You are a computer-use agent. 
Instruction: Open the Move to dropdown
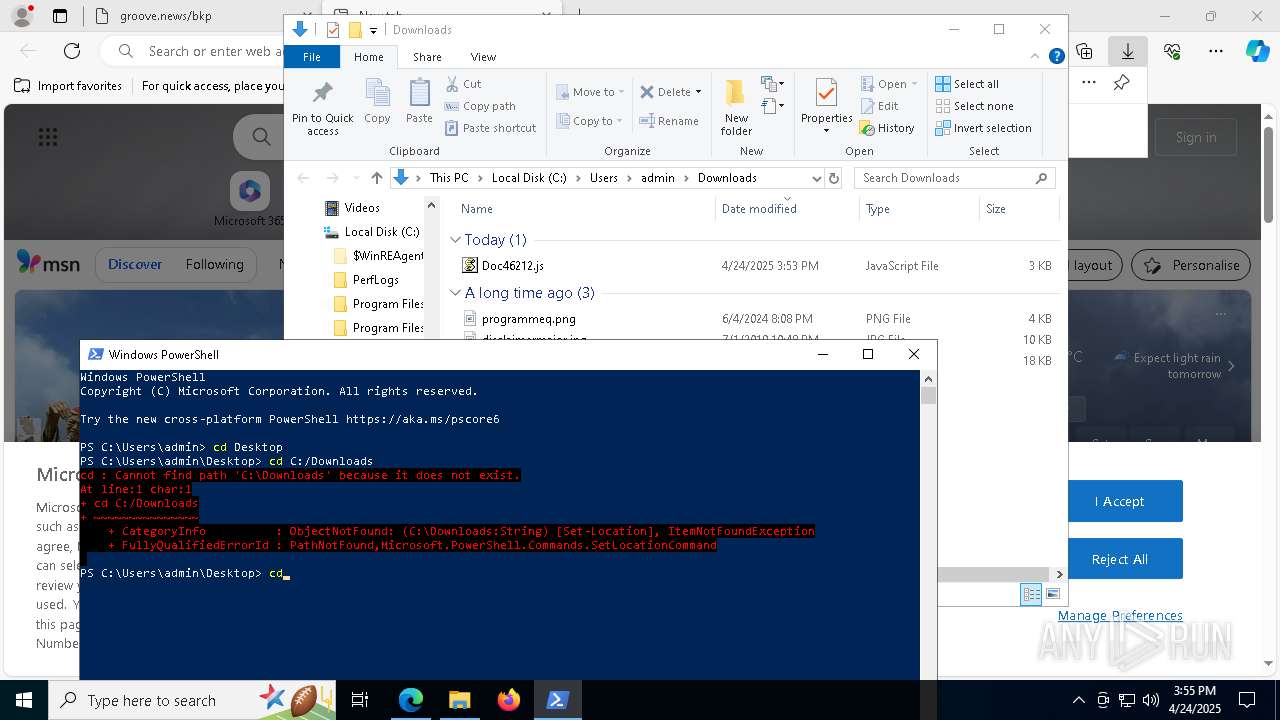coord(590,92)
